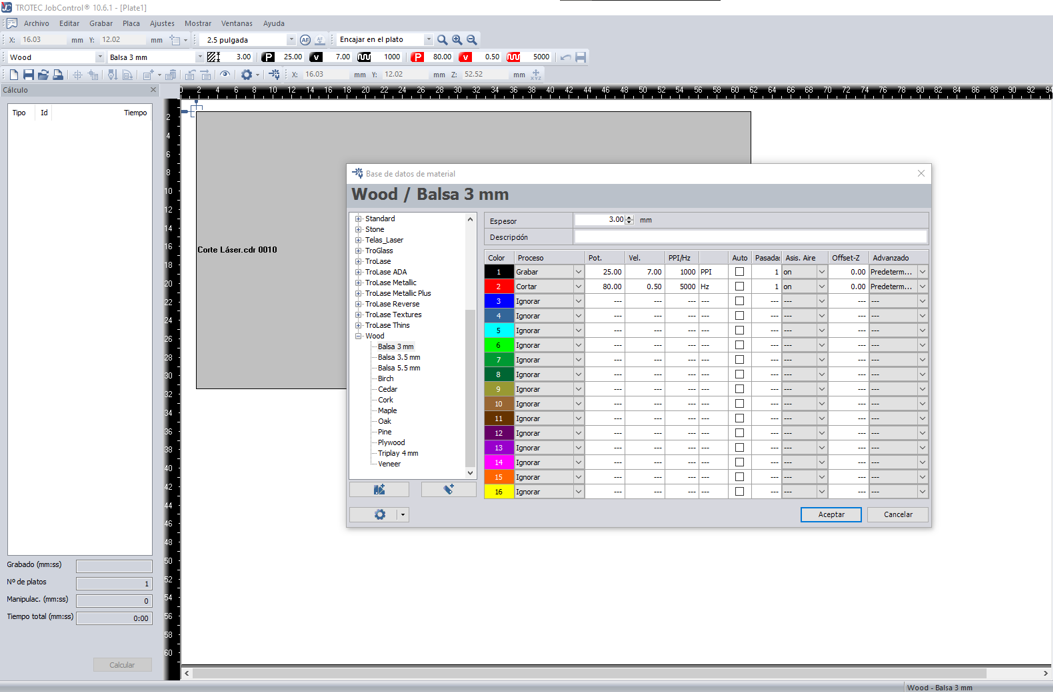The image size is (1053, 692).
Task: Click the save disk icon in material toolbar
Action: tap(581, 57)
